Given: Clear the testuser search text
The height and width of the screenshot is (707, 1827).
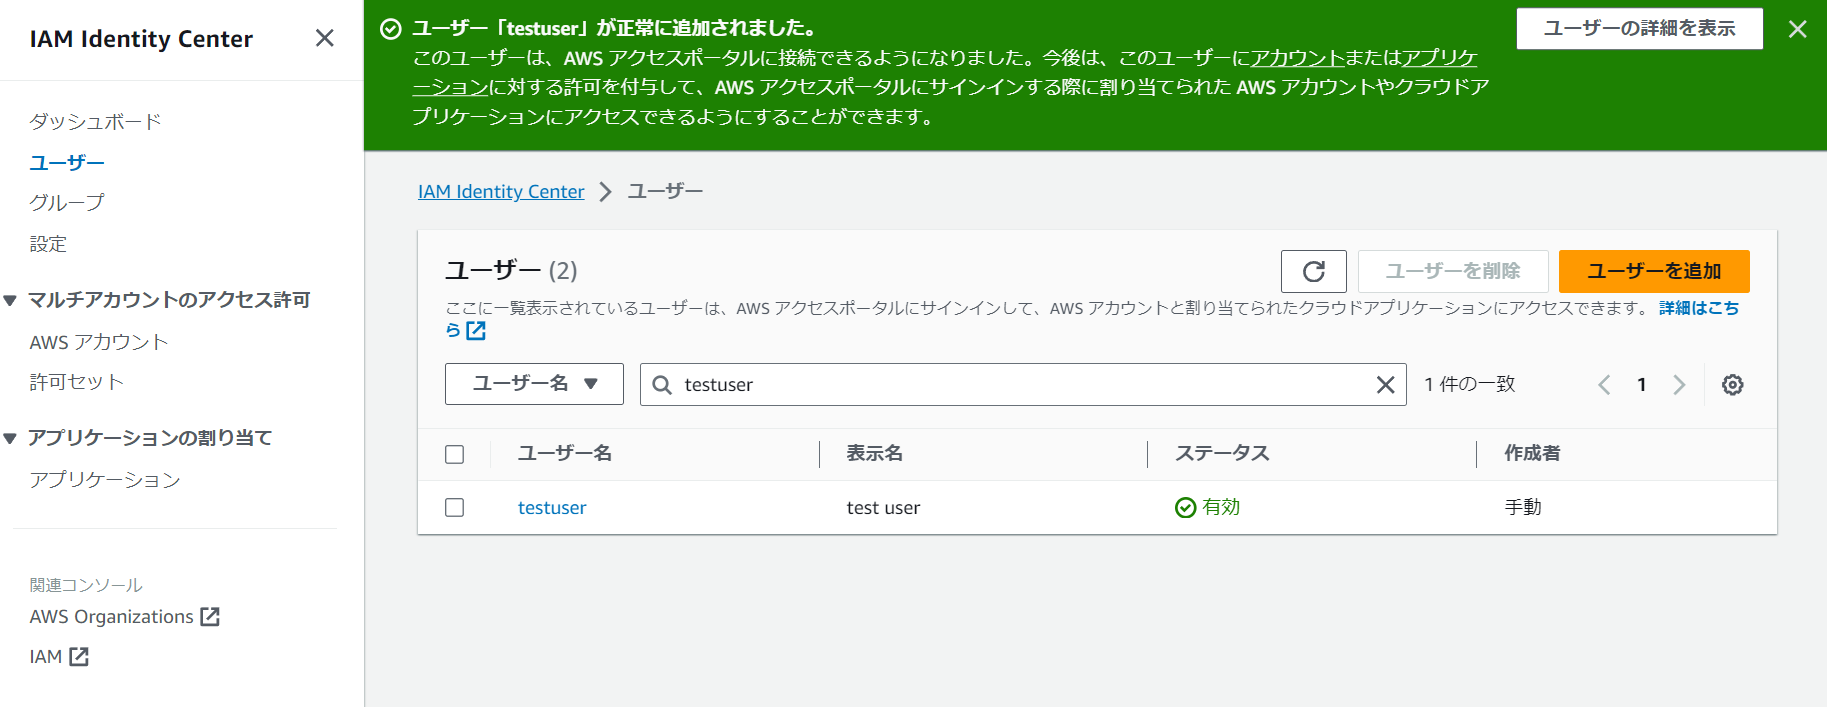Looking at the screenshot, I should [x=1385, y=385].
